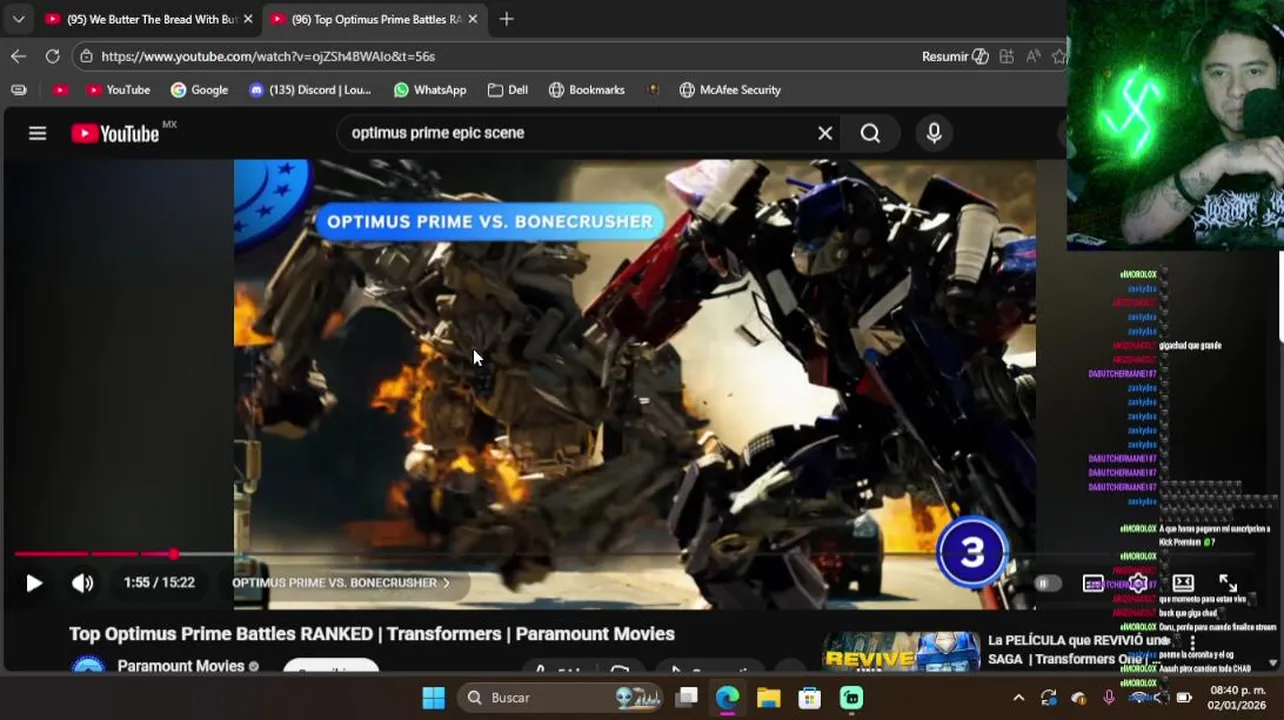Open the YouTube bookmark
The width and height of the screenshot is (1284, 720).
tap(118, 90)
